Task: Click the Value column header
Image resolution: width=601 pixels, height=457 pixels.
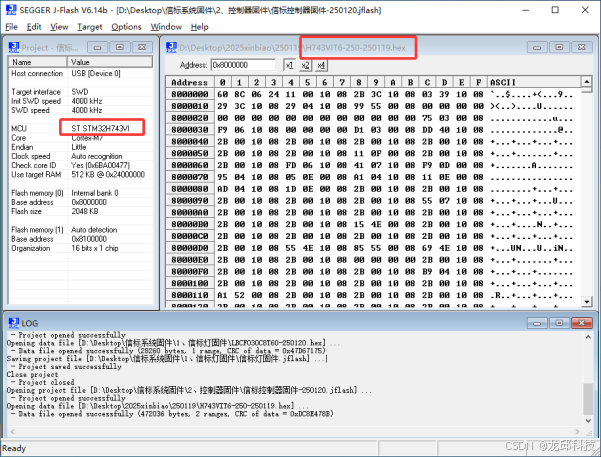Action: coord(110,62)
